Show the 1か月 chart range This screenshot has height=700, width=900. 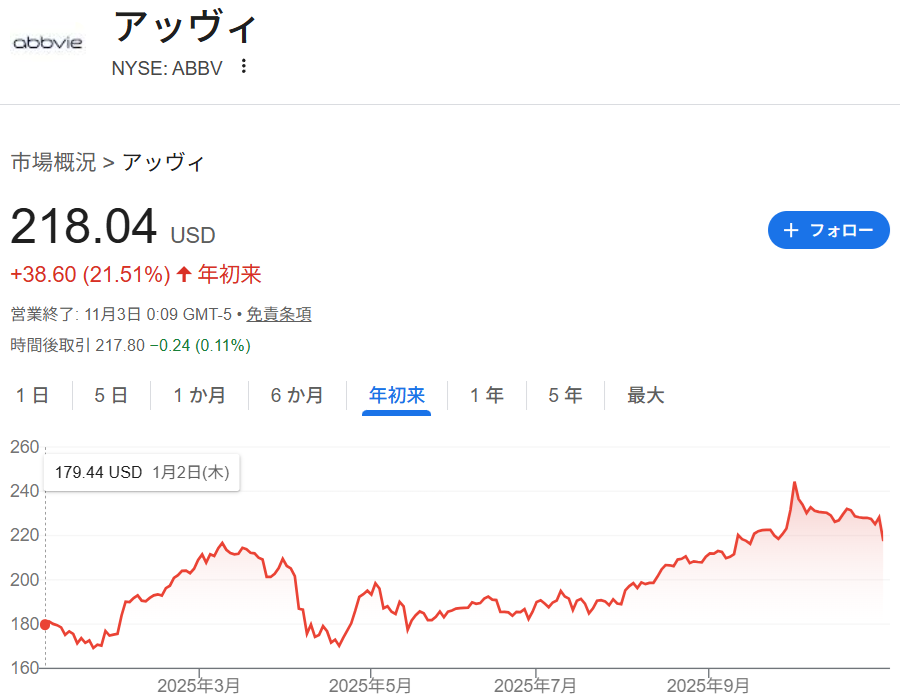(x=199, y=395)
